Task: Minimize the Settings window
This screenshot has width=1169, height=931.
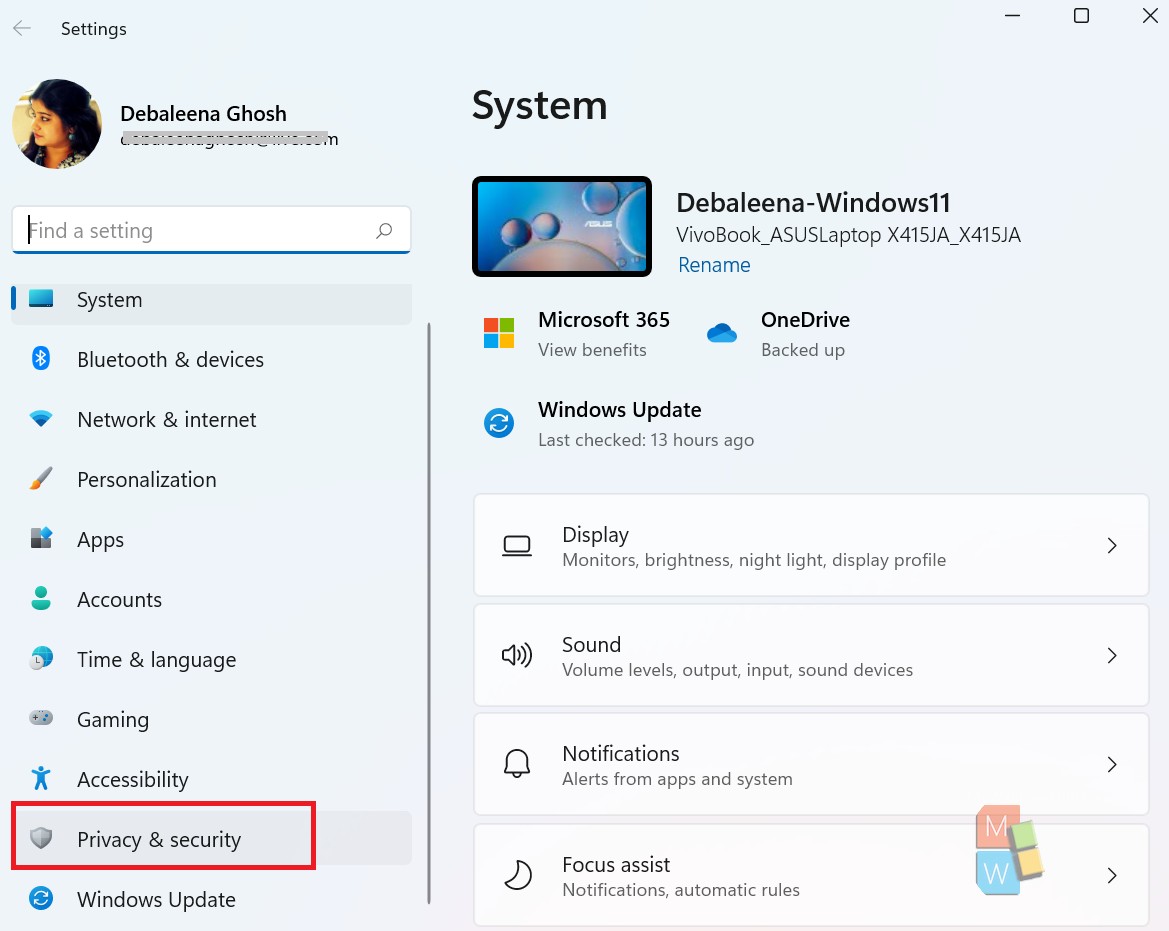Action: click(x=1012, y=16)
